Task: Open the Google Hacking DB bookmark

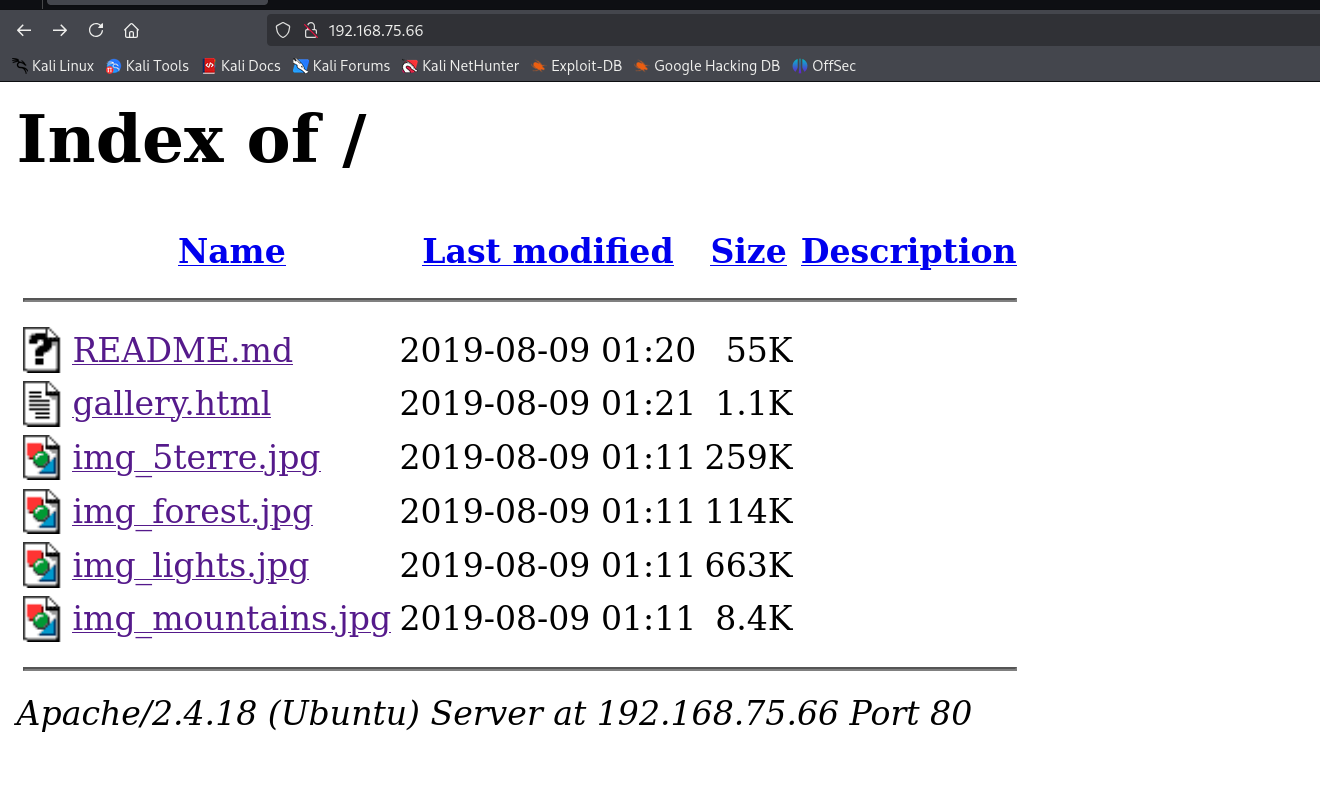Action: pyautogui.click(x=706, y=66)
